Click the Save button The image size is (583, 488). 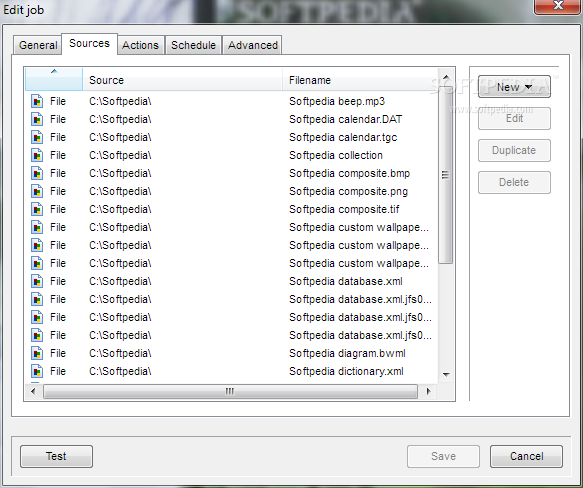pyautogui.click(x=443, y=456)
